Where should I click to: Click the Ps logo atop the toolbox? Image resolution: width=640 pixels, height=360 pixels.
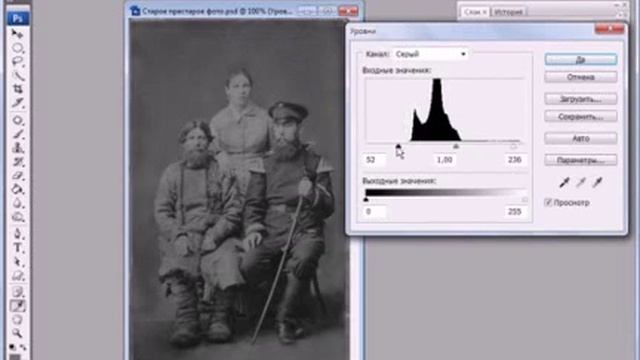(x=18, y=18)
